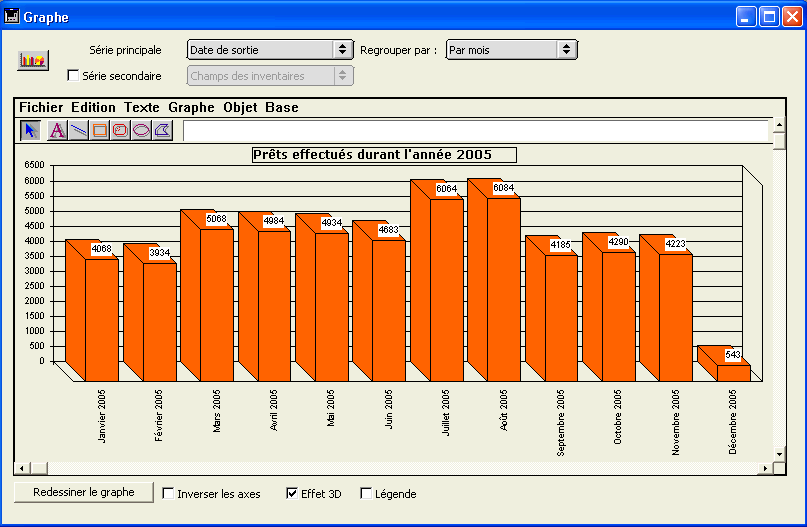The width and height of the screenshot is (807, 527).
Task: Select the line drawing tool
Action: point(78,130)
